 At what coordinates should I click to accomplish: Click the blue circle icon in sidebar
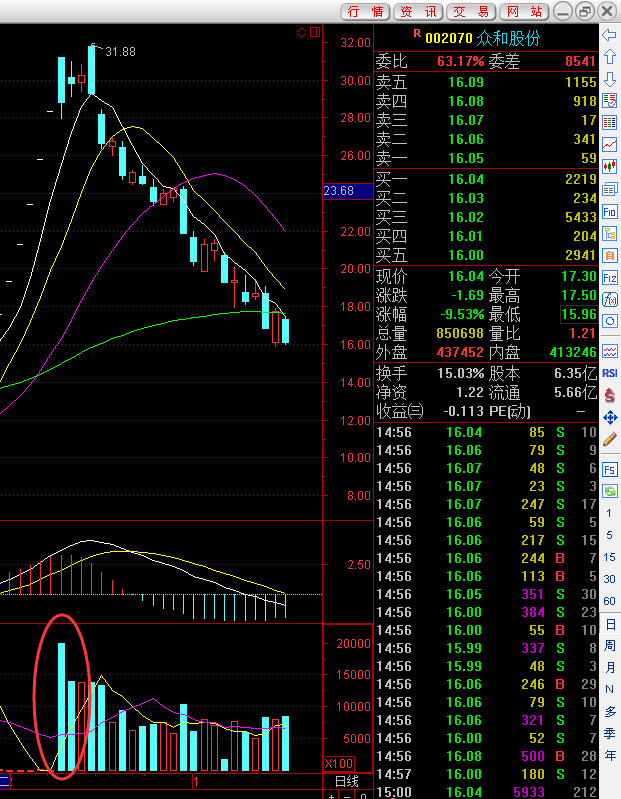[x=610, y=321]
